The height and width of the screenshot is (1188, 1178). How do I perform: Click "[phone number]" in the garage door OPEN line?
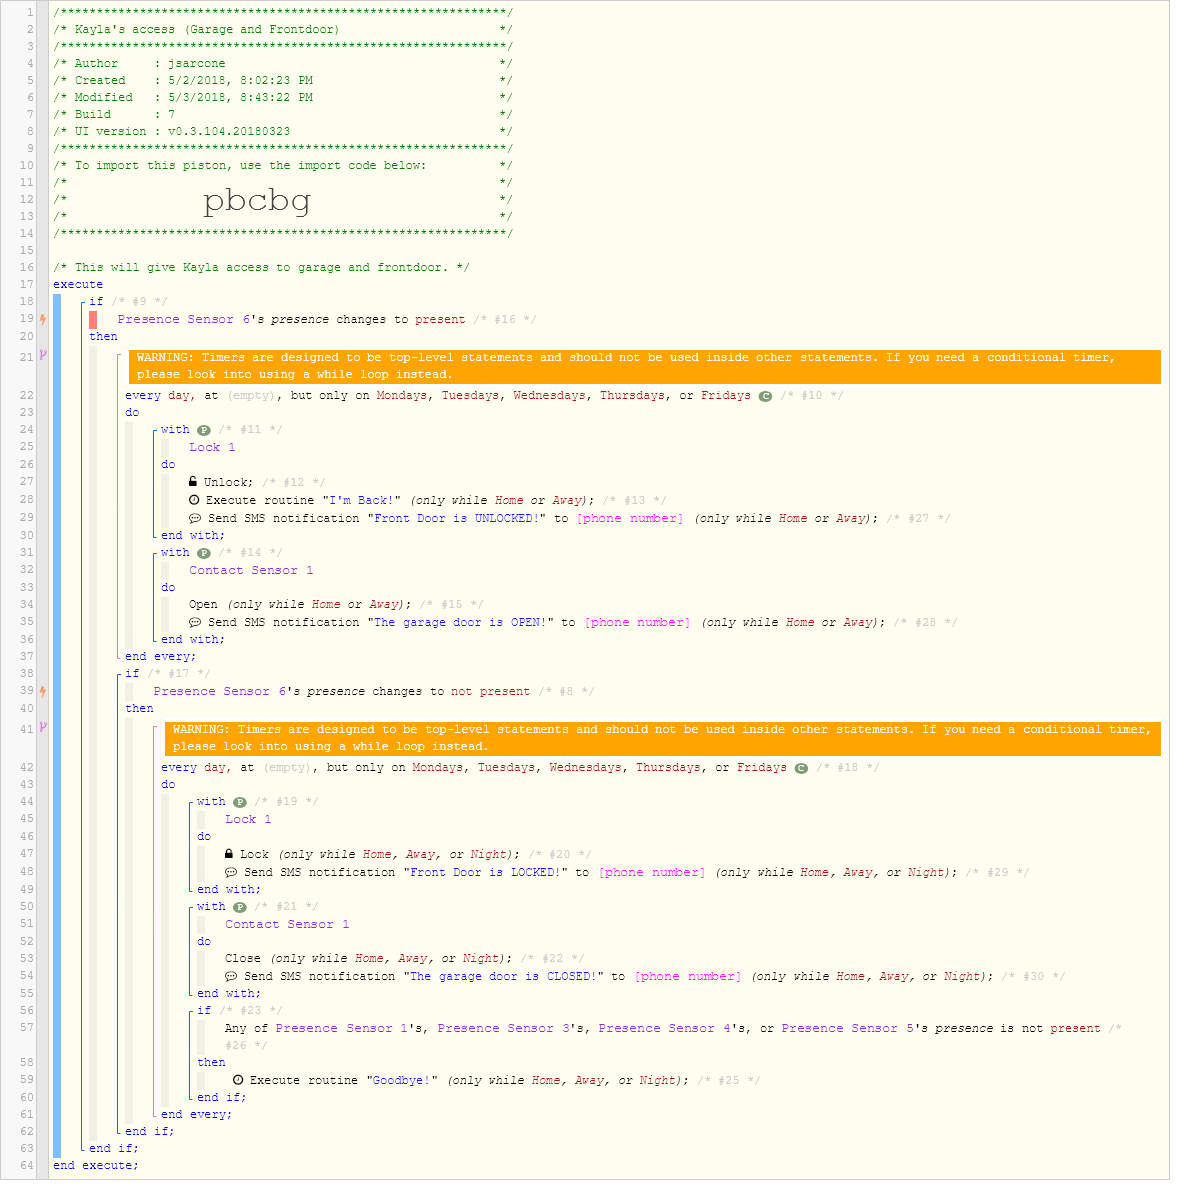[x=638, y=623]
